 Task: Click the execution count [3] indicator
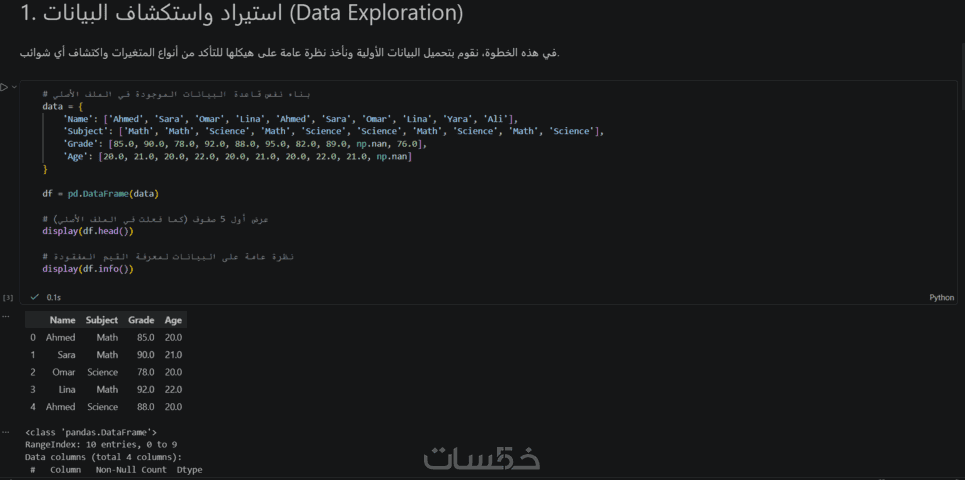coord(8,297)
